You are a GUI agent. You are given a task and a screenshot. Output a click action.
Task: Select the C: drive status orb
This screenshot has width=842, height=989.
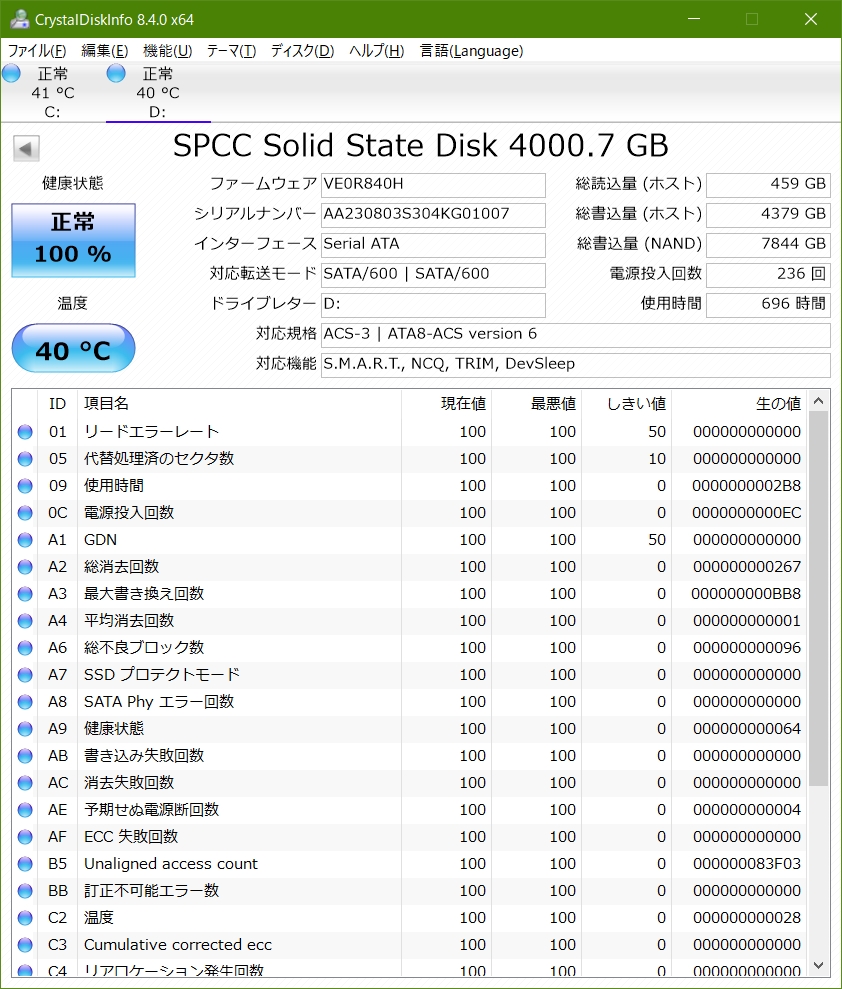tap(12, 73)
